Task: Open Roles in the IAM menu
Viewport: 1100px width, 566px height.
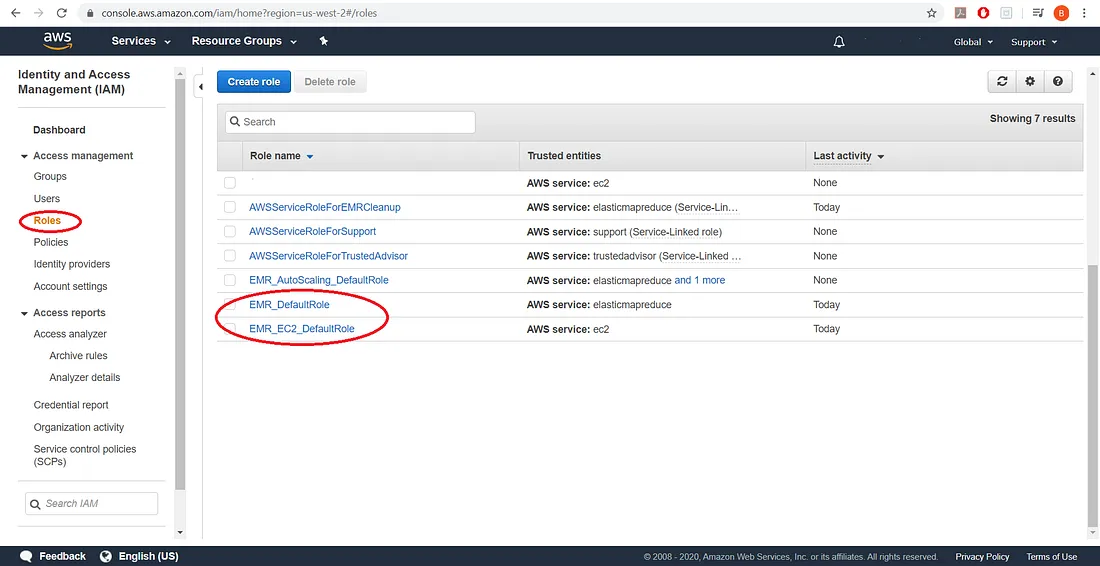Action: (47, 220)
